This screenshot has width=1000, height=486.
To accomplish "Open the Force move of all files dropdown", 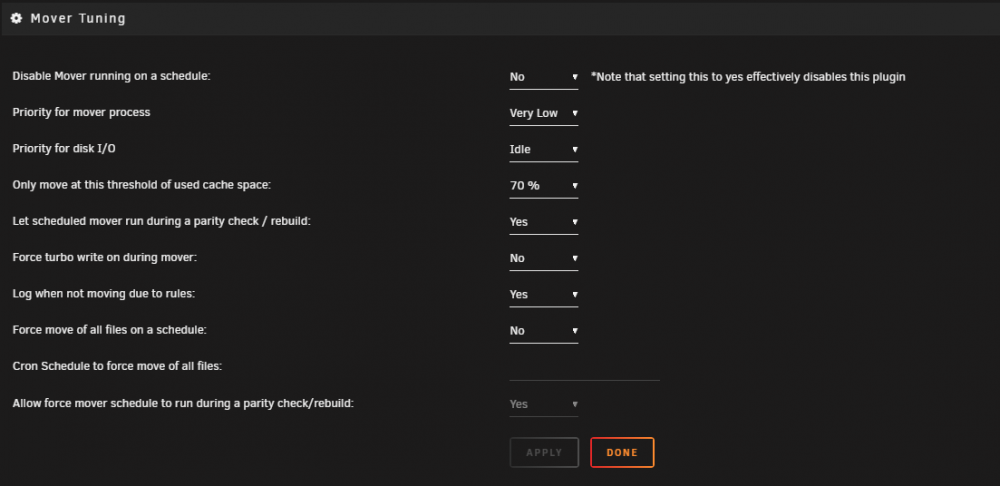I will pyautogui.click(x=543, y=331).
